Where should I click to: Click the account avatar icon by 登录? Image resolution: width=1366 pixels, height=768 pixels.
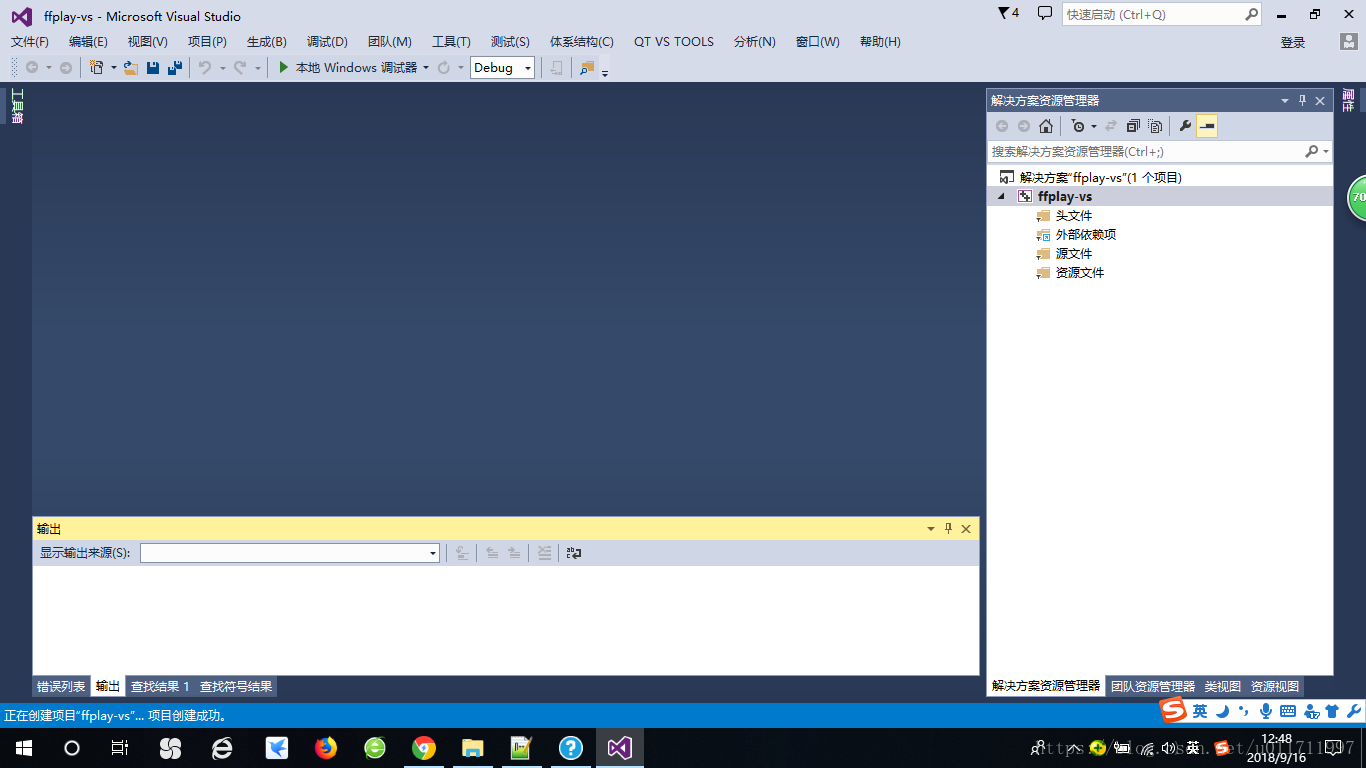(x=1349, y=41)
